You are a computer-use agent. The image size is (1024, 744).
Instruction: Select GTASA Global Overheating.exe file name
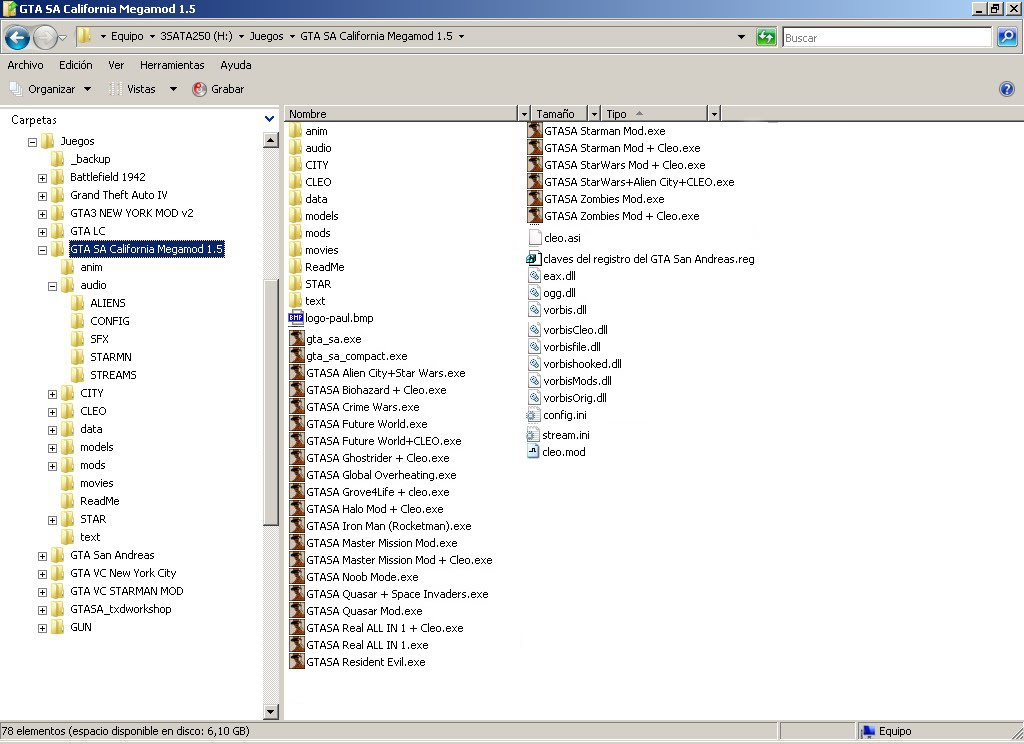pos(381,475)
